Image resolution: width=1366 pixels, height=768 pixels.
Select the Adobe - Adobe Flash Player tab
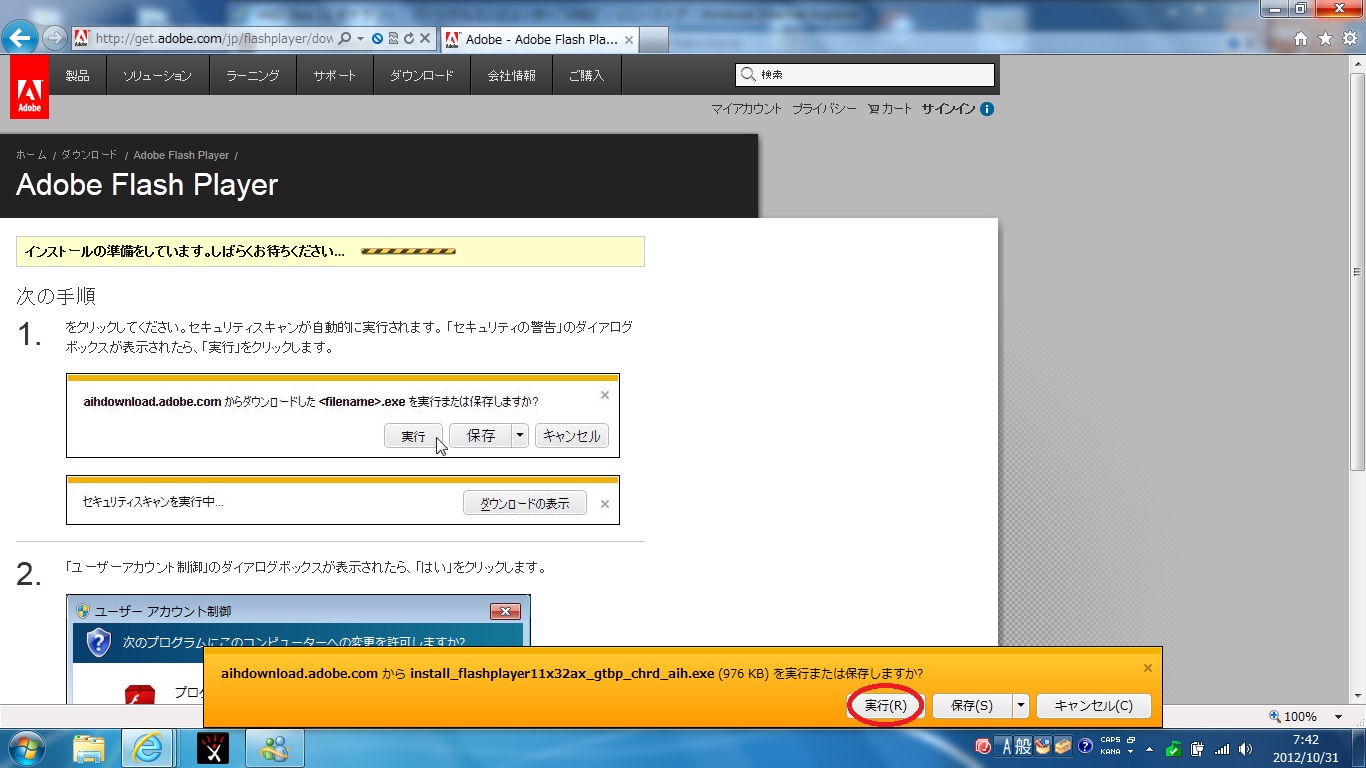coord(539,40)
